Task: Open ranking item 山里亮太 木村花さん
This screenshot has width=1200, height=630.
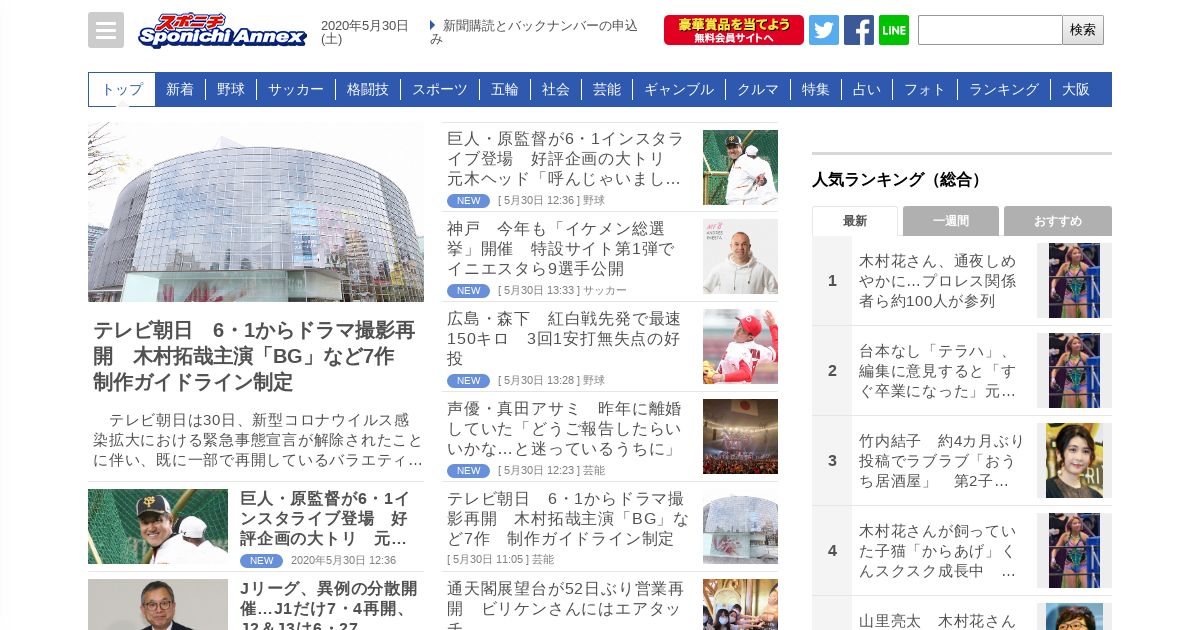Action: (938, 620)
